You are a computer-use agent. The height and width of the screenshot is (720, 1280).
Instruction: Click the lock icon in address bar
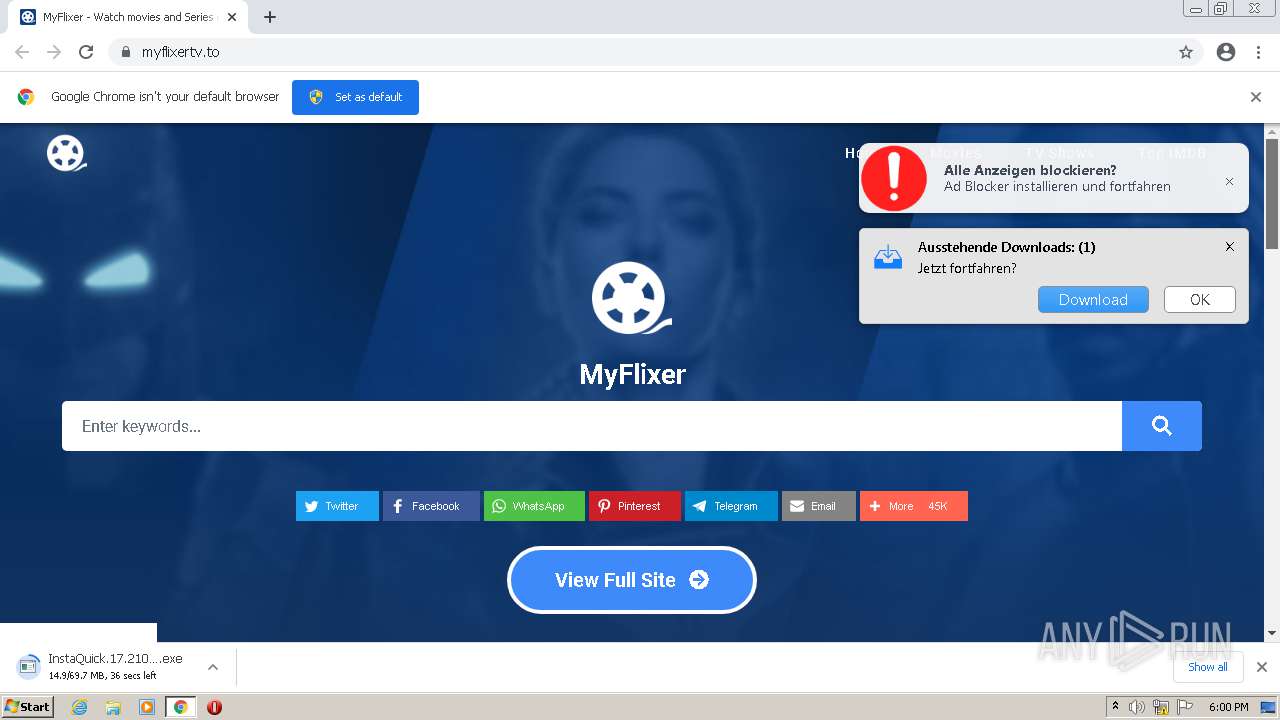[125, 52]
